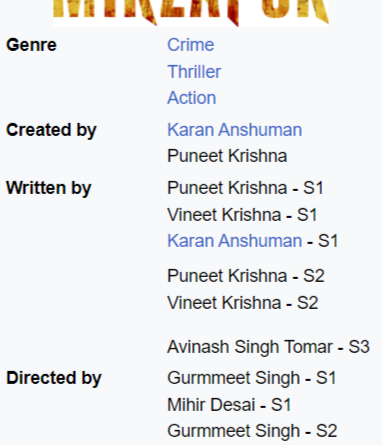
Task: Click the Directed by label
Action: [x=54, y=378]
